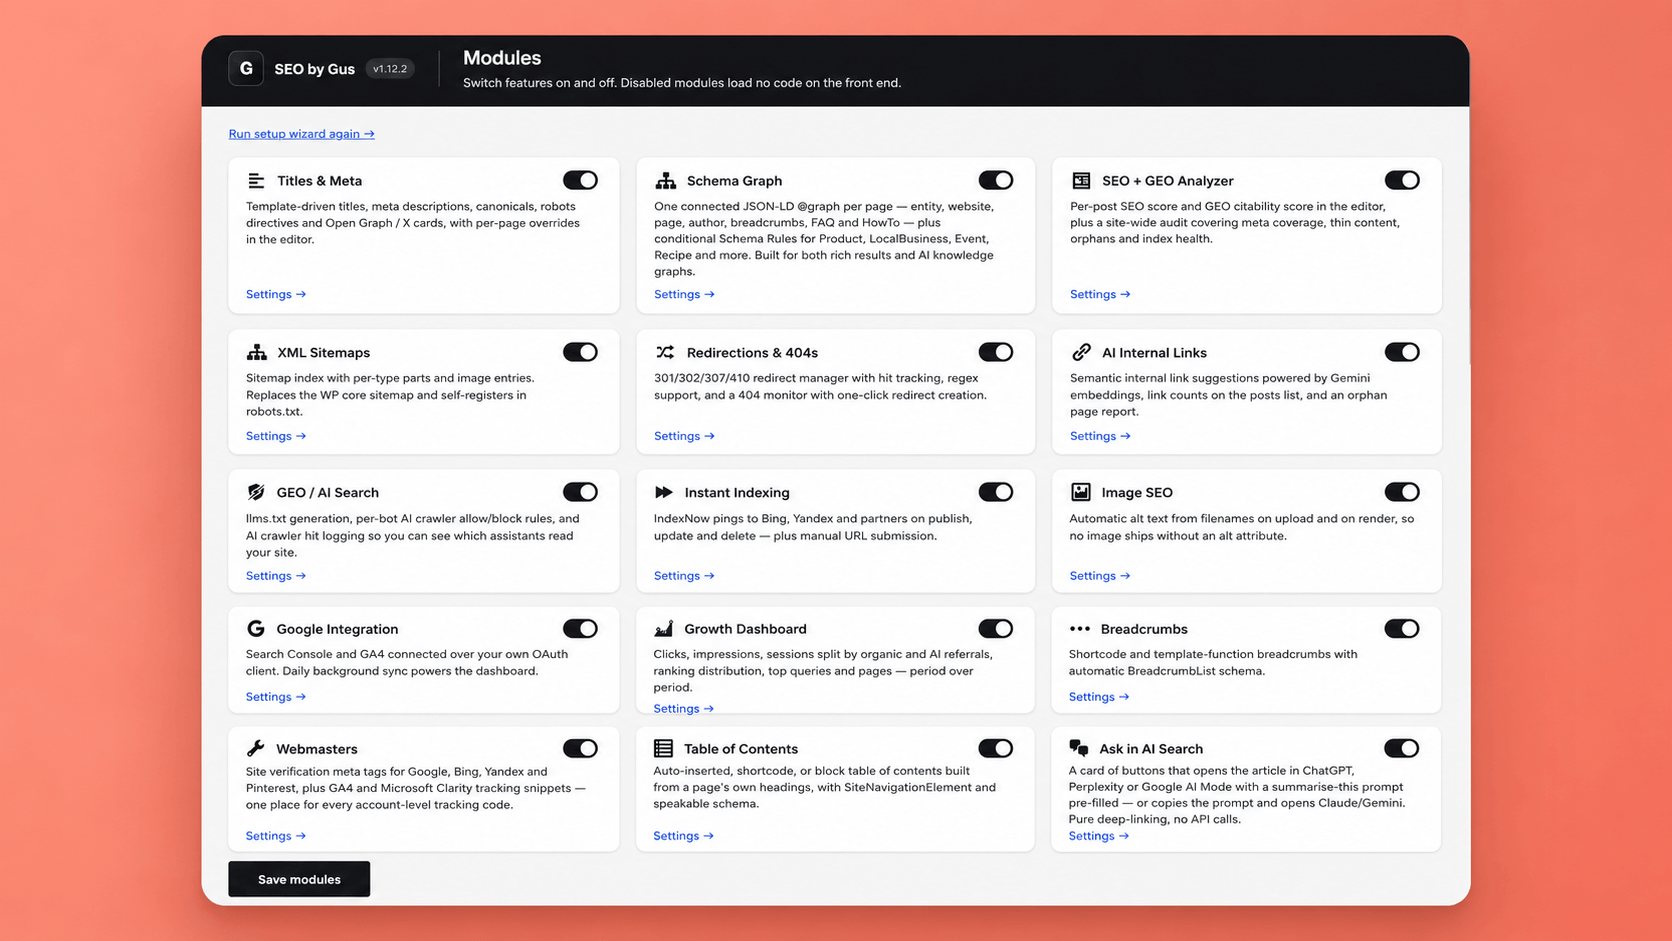Viewport: 1672px width, 941px height.
Task: Disable the Titles & Meta module toggle
Action: [580, 180]
